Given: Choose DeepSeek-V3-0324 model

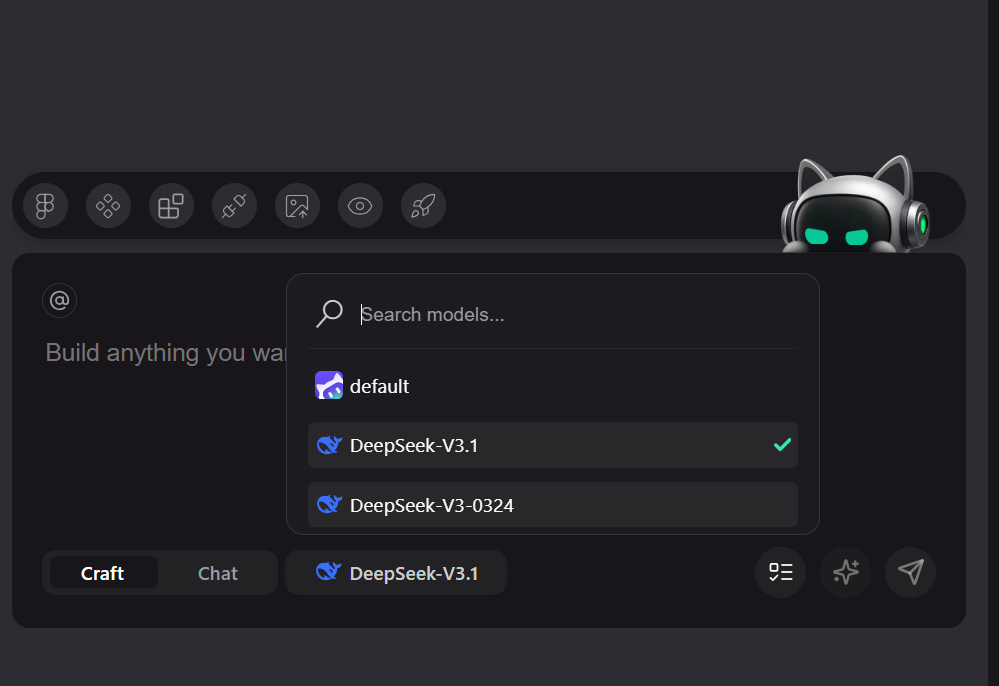Looking at the screenshot, I should tap(552, 504).
